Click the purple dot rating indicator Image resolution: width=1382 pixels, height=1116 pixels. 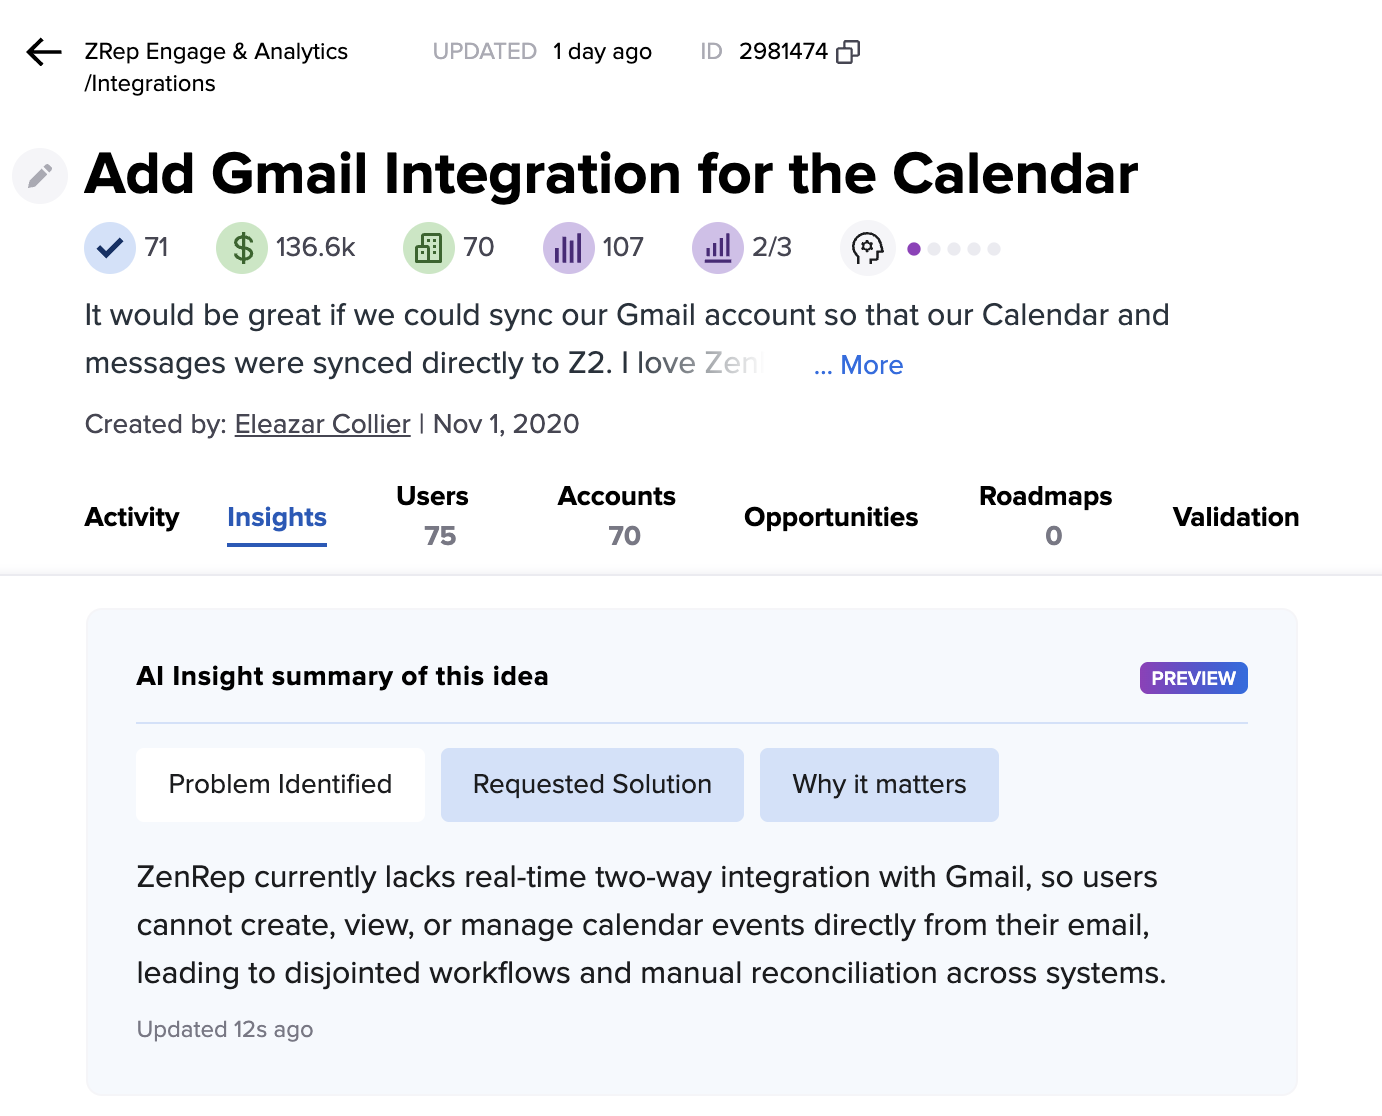[x=914, y=249]
